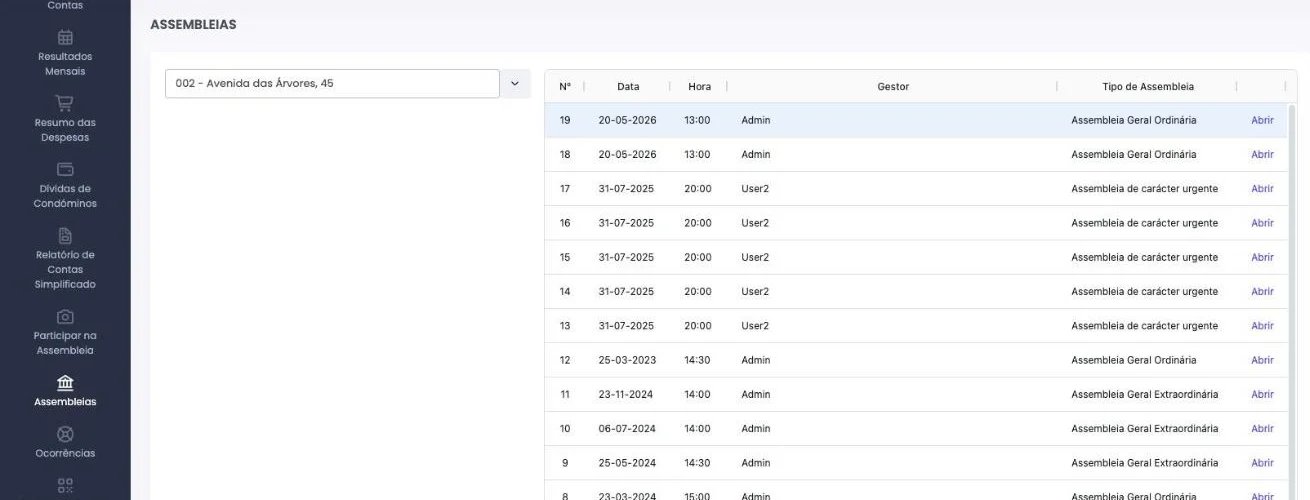Open the Ocorrências lifebuoy icon
The width and height of the screenshot is (1310, 500).
coord(65,434)
